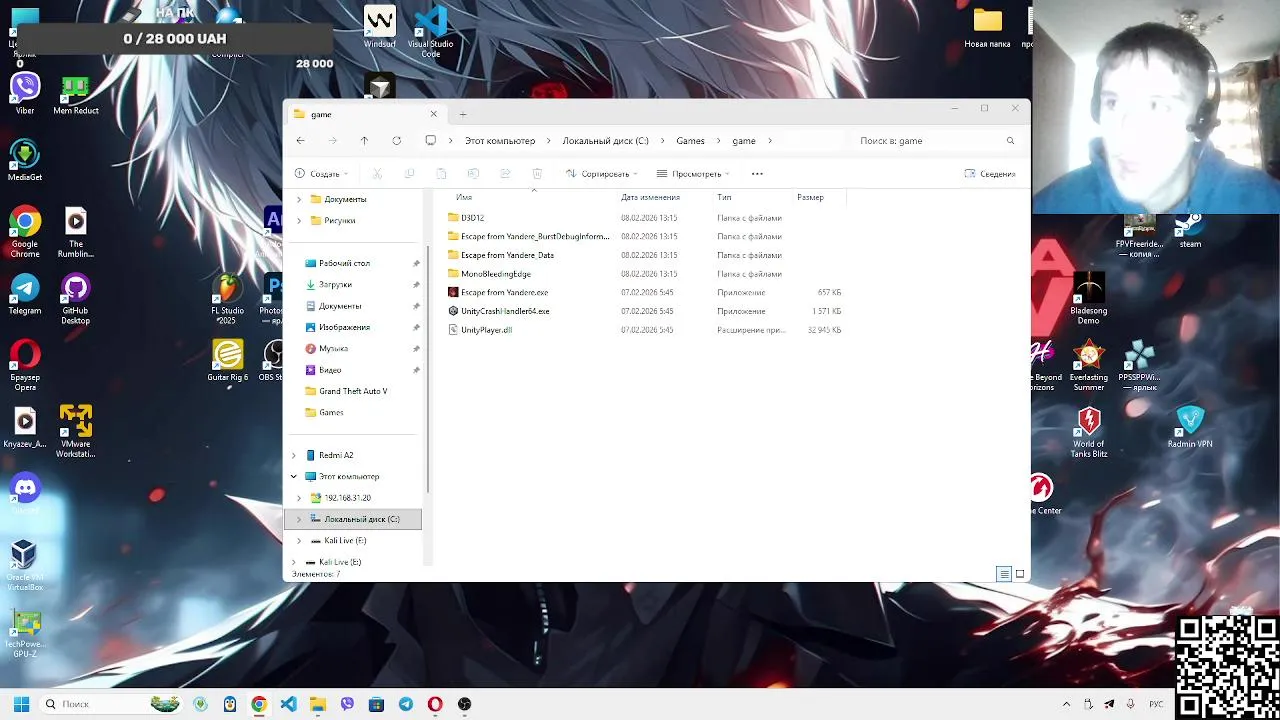The width and height of the screenshot is (1280, 720).
Task: Open Загрузки in quick access
Action: [335, 285]
